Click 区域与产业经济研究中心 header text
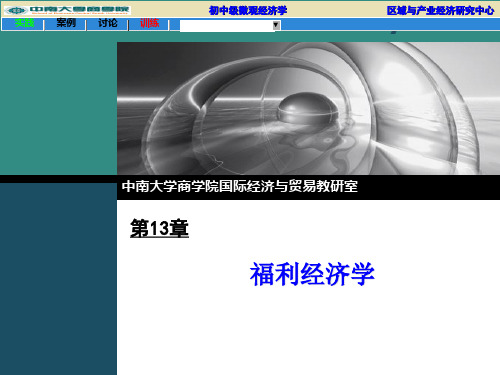 click(440, 11)
